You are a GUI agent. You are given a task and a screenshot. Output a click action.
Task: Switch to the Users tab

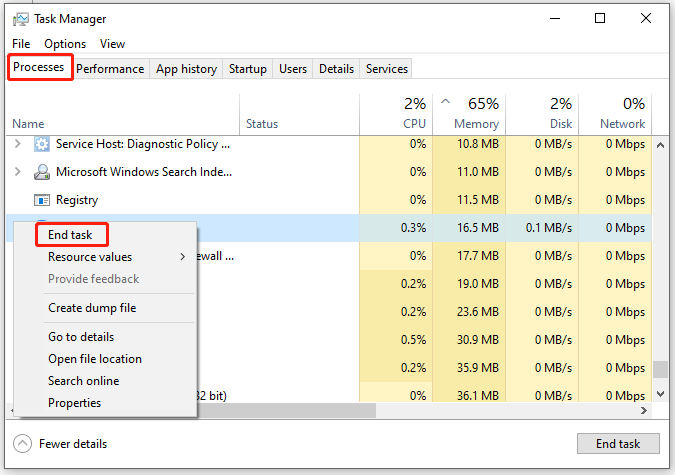tap(293, 69)
